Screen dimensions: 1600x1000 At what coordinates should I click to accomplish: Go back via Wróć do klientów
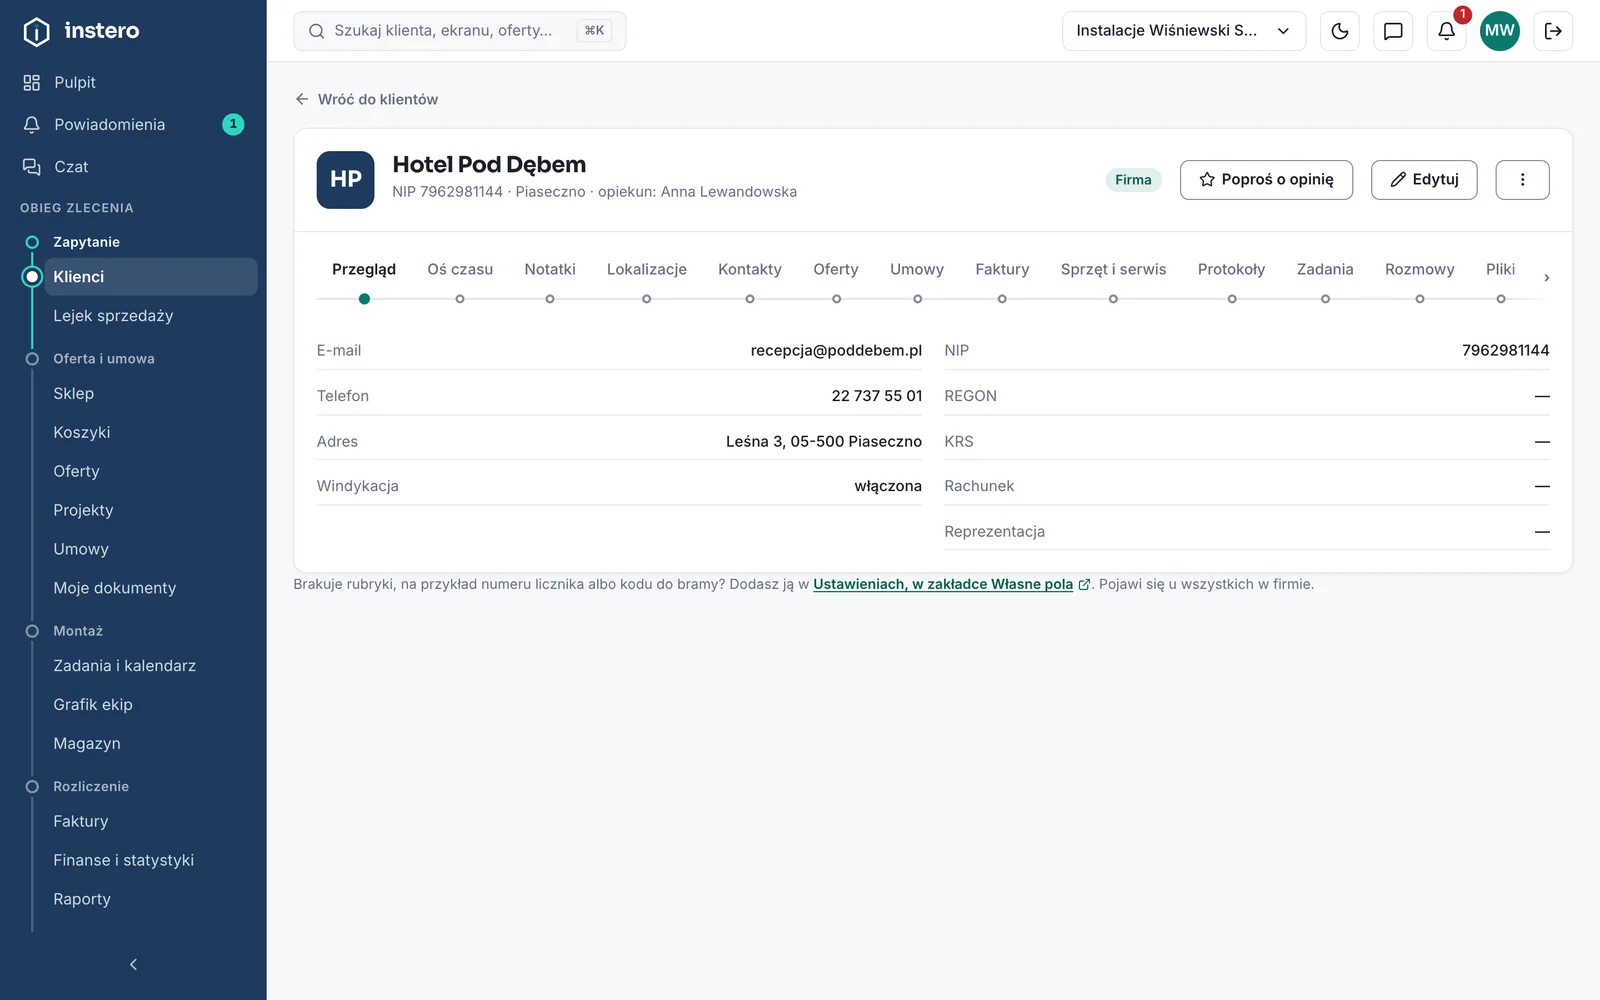pos(366,99)
